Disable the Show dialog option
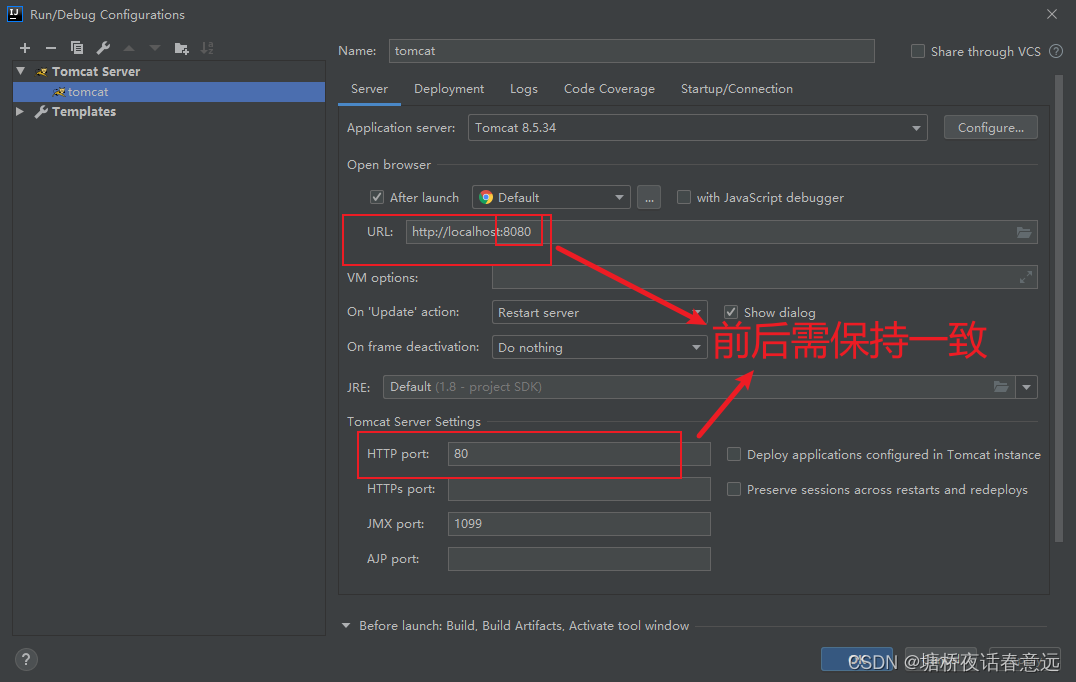This screenshot has width=1076, height=682. pos(731,312)
